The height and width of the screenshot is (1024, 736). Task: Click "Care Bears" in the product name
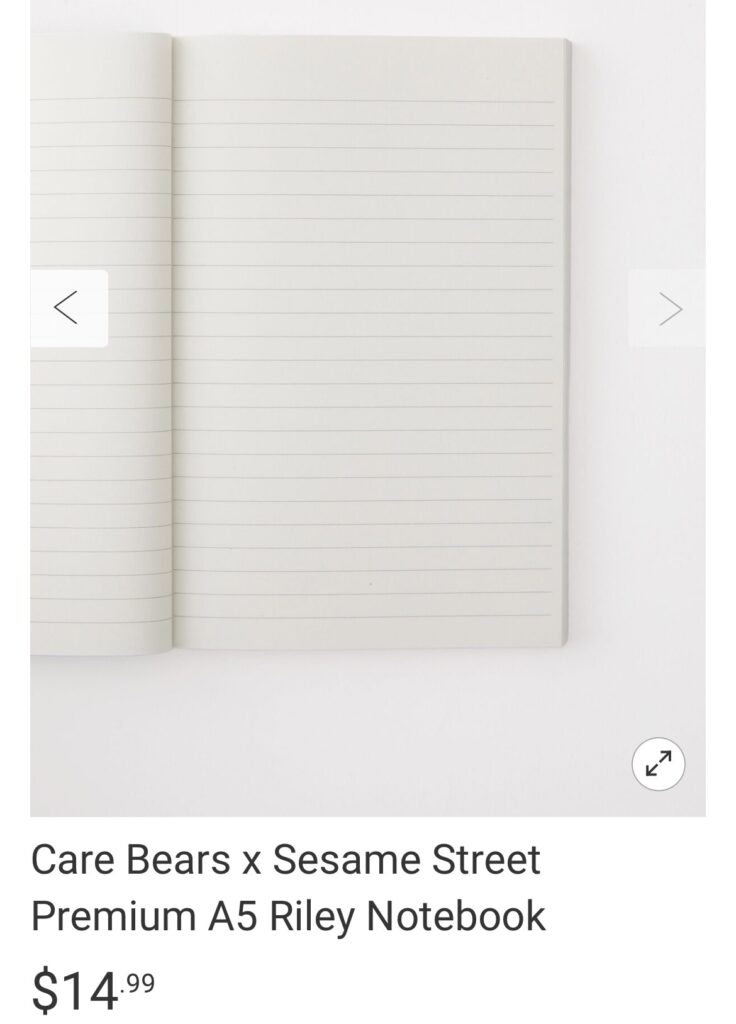130,859
